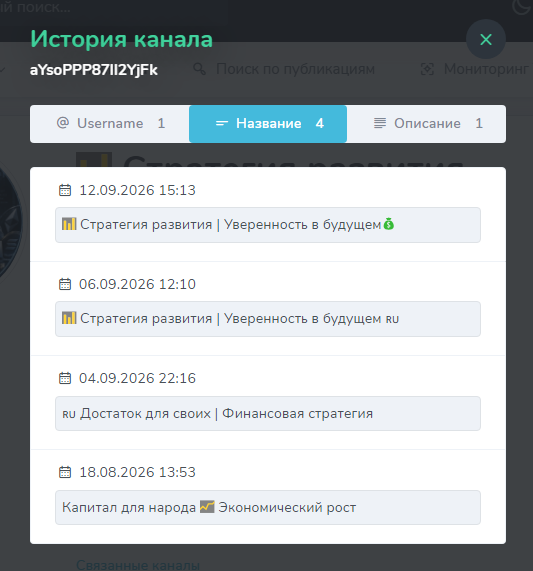Viewport: 533px width, 571px height.
Task: Click the calendar icon next to 04.09.2026 22:16
Action: [65, 378]
